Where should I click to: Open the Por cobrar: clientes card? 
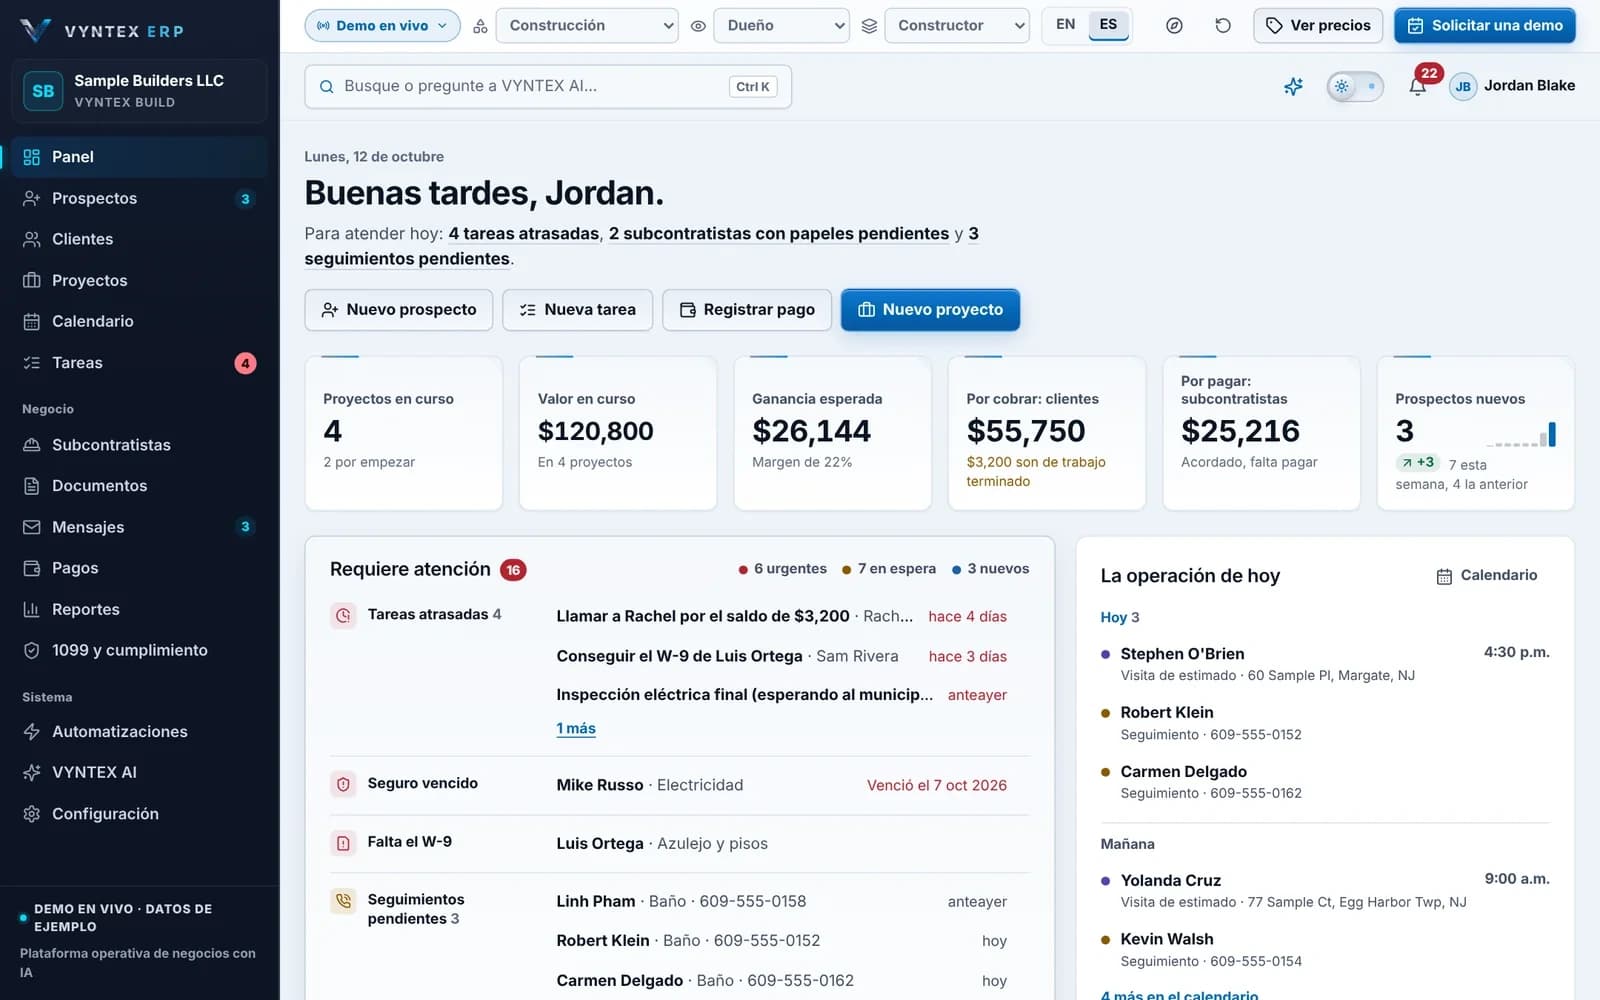point(1046,433)
